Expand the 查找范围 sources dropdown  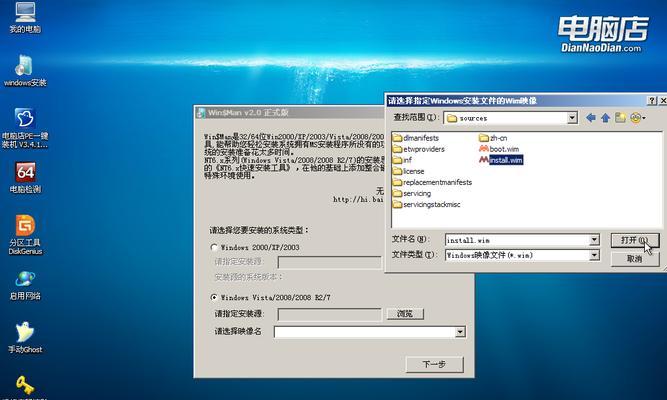(x=573, y=118)
